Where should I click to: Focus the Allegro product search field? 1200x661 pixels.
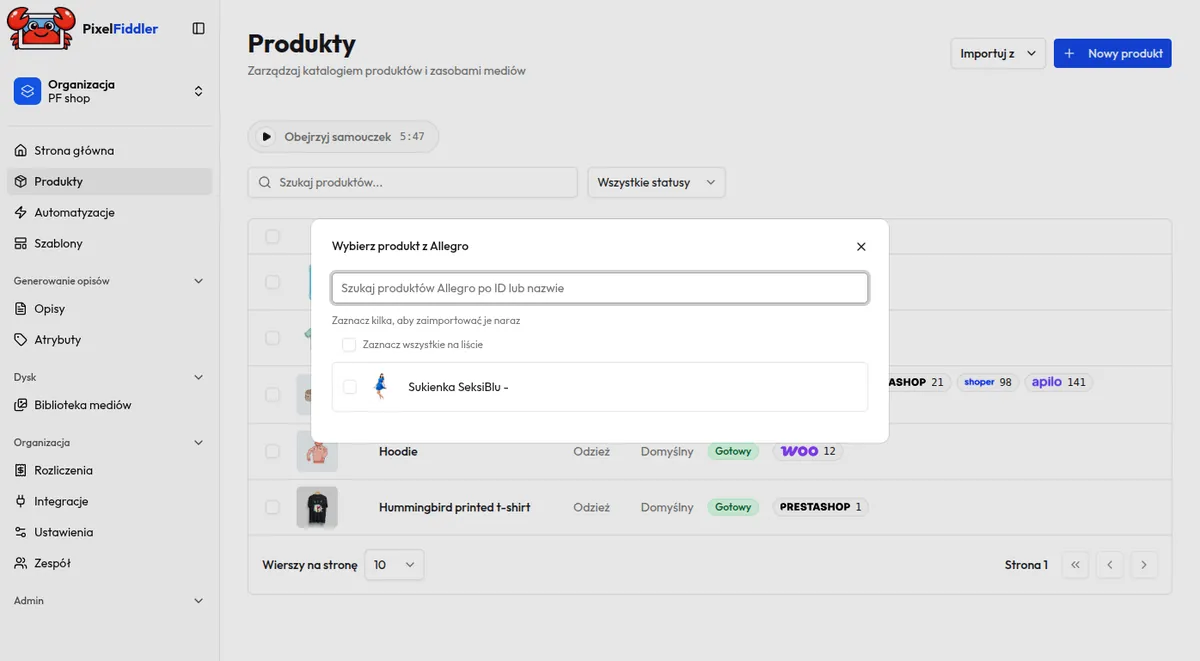[600, 288]
